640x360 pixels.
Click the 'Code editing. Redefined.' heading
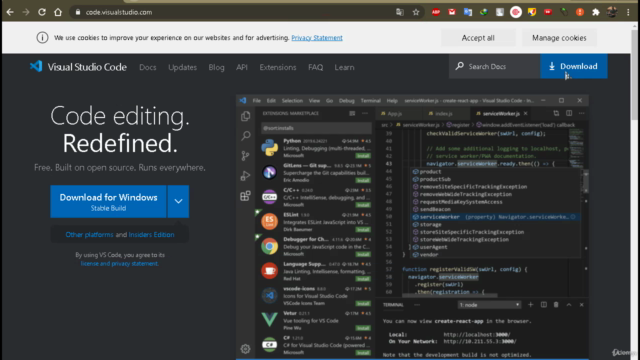120,129
